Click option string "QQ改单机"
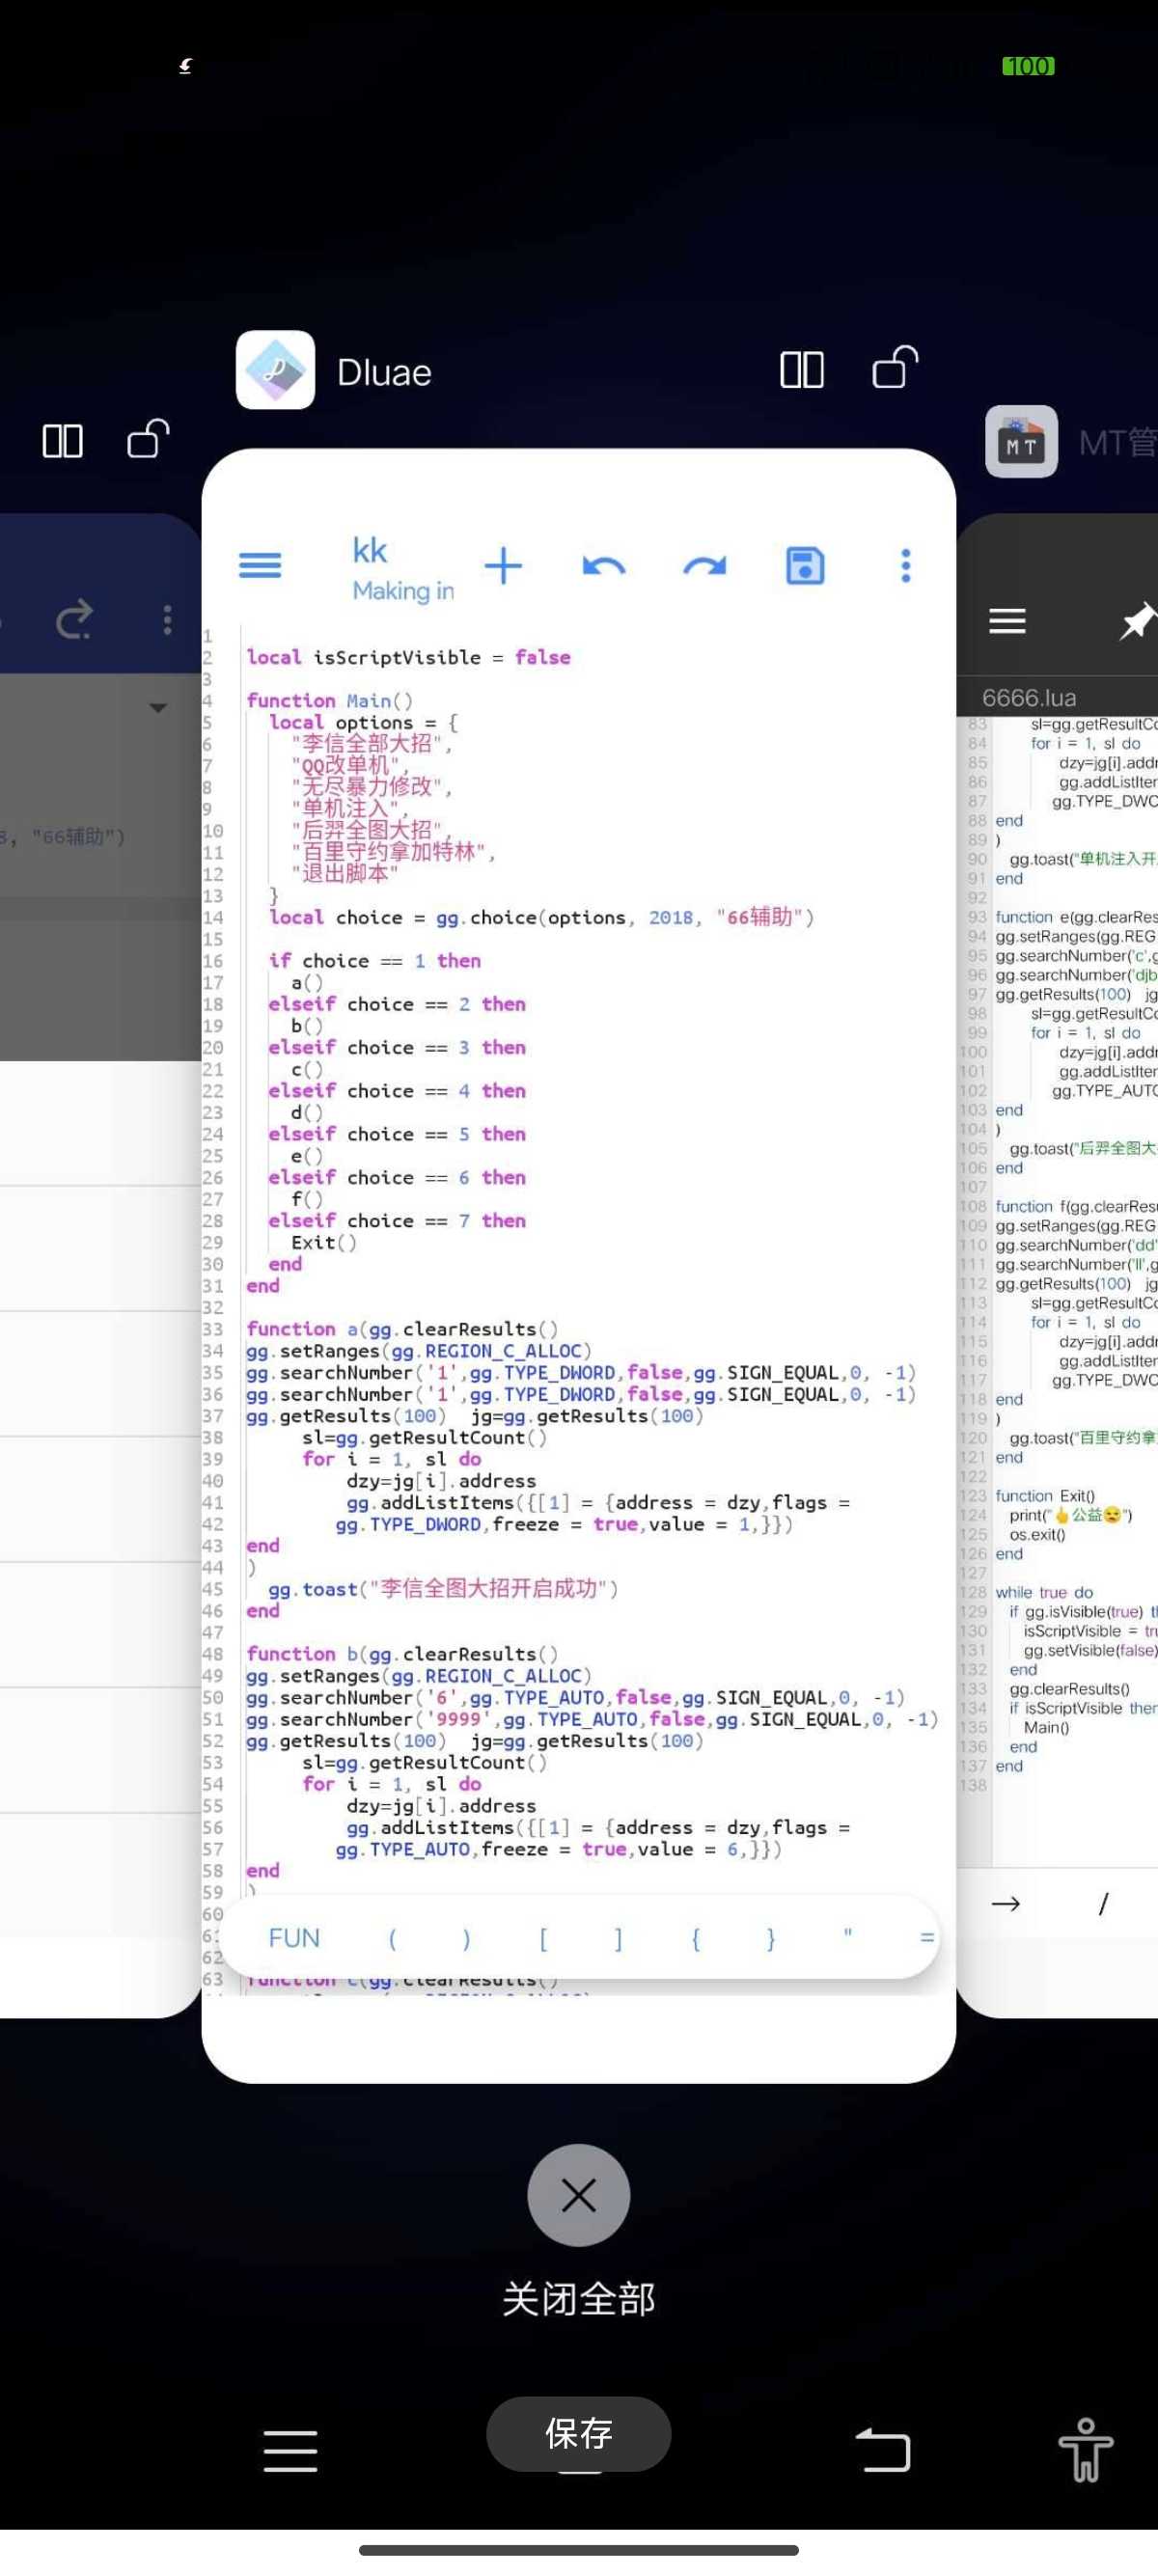Screen dimensions: 1158x2576 click(349, 765)
